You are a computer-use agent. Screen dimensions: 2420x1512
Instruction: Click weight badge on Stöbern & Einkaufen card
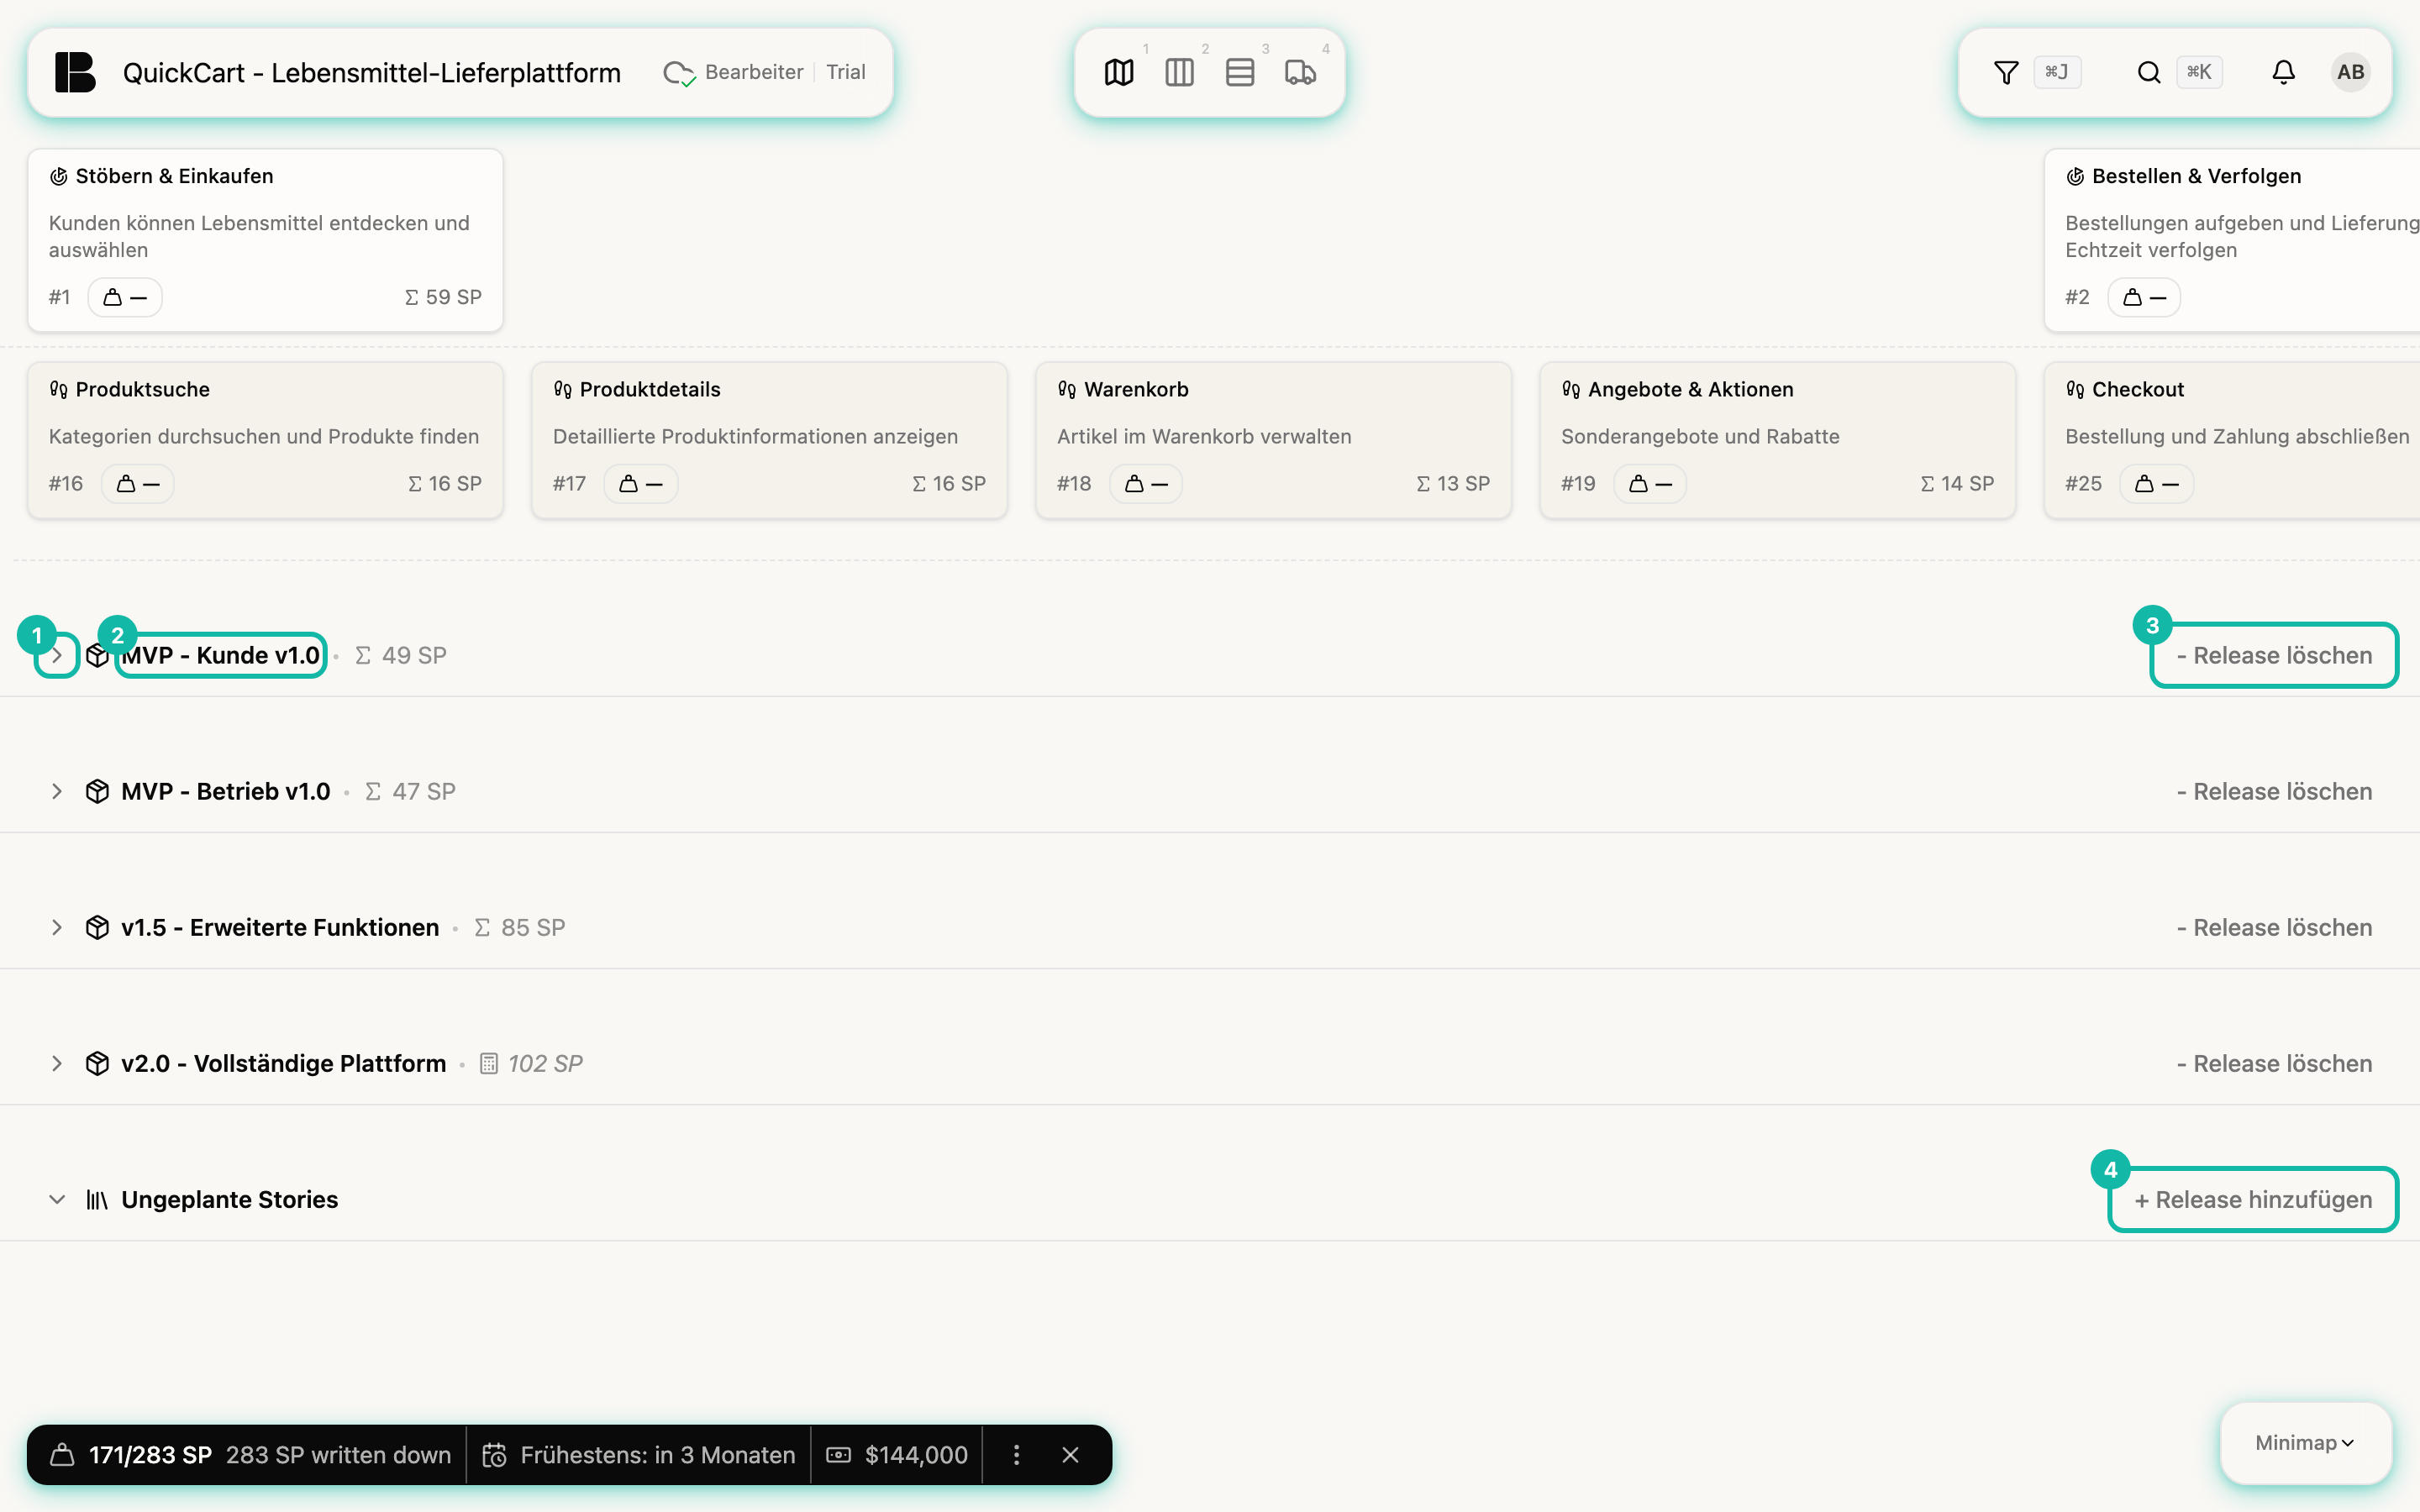pos(125,297)
